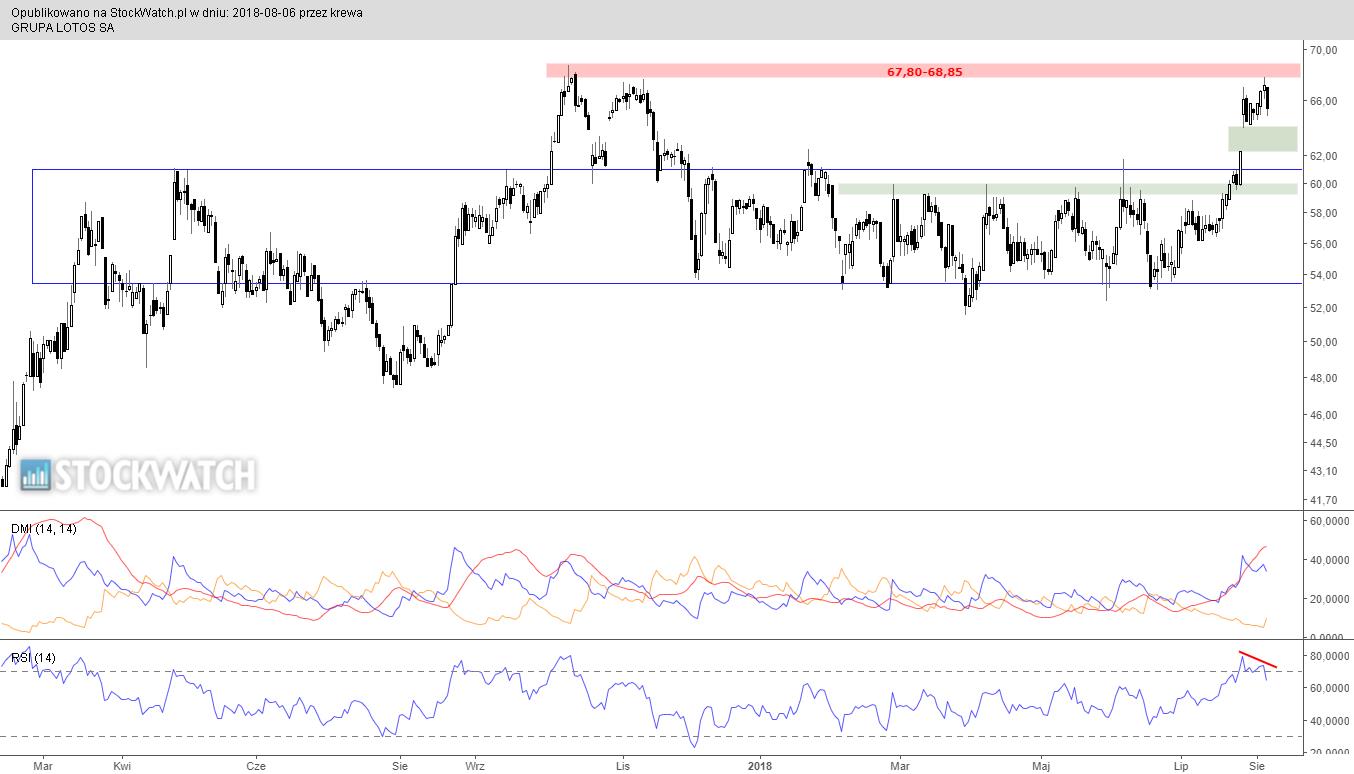Viewport: 1354px width, 774px height.
Task: Click the 'Maj' month label on time axis
Action: pos(1042,766)
